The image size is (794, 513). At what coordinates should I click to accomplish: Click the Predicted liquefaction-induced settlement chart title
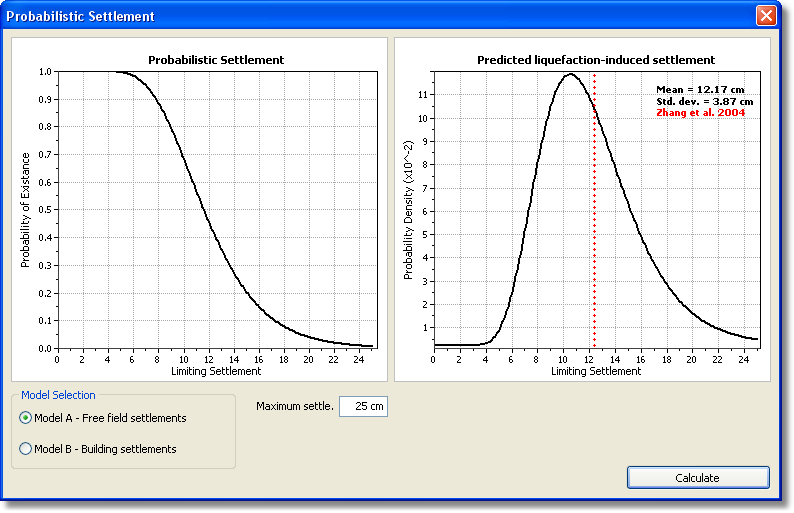tap(595, 60)
